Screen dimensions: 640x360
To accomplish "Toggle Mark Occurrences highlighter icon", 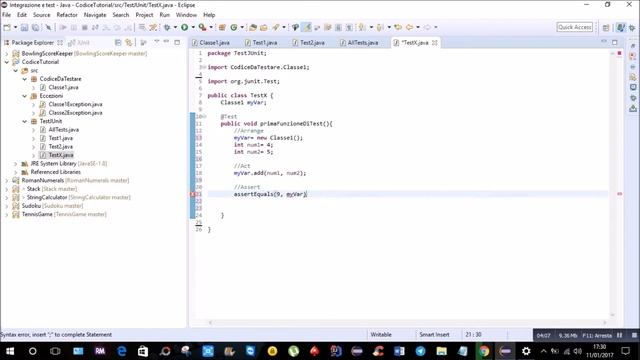I will [307, 27].
